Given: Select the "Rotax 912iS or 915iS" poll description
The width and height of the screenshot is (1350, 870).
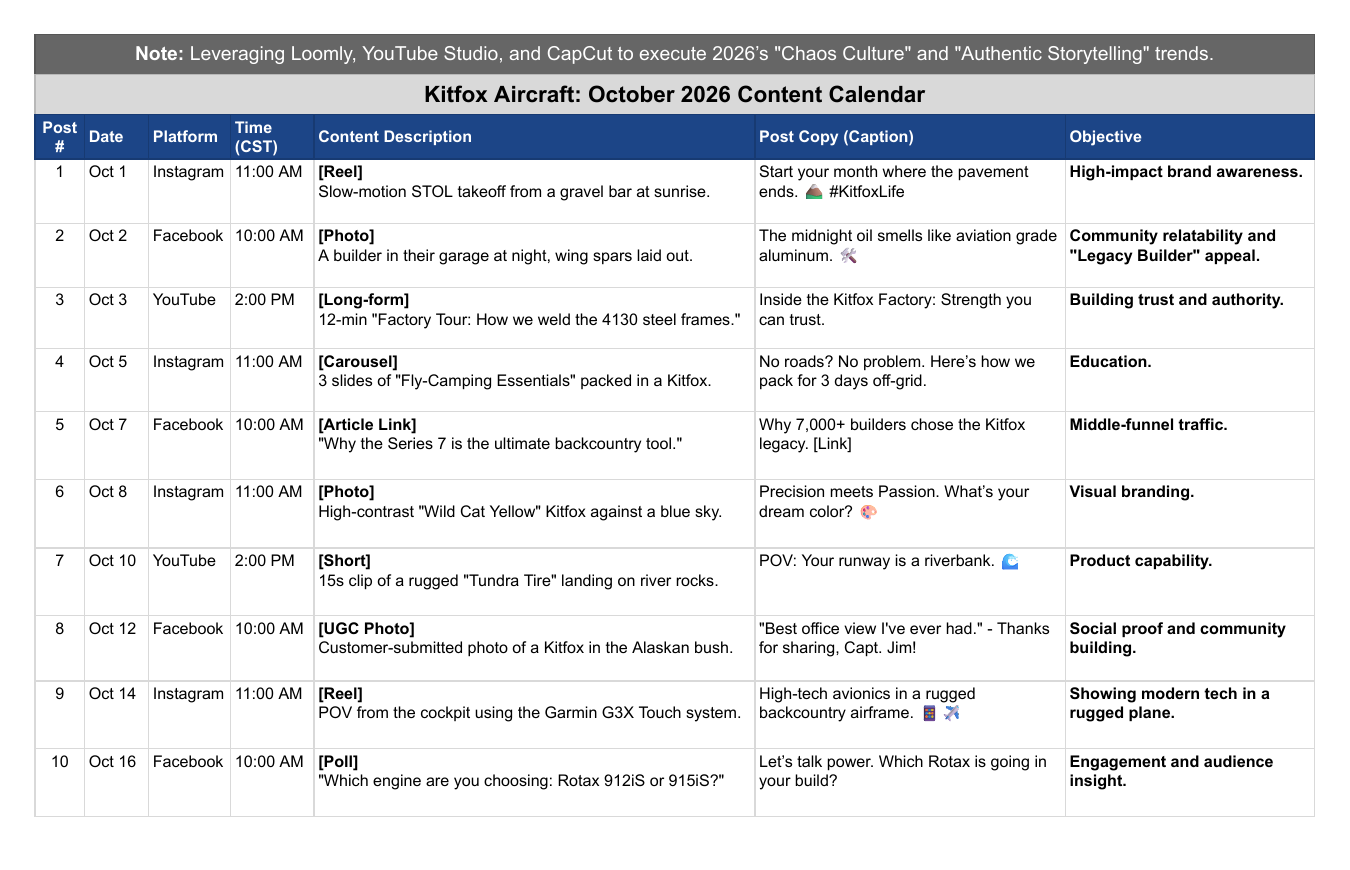Looking at the screenshot, I should [x=534, y=782].
